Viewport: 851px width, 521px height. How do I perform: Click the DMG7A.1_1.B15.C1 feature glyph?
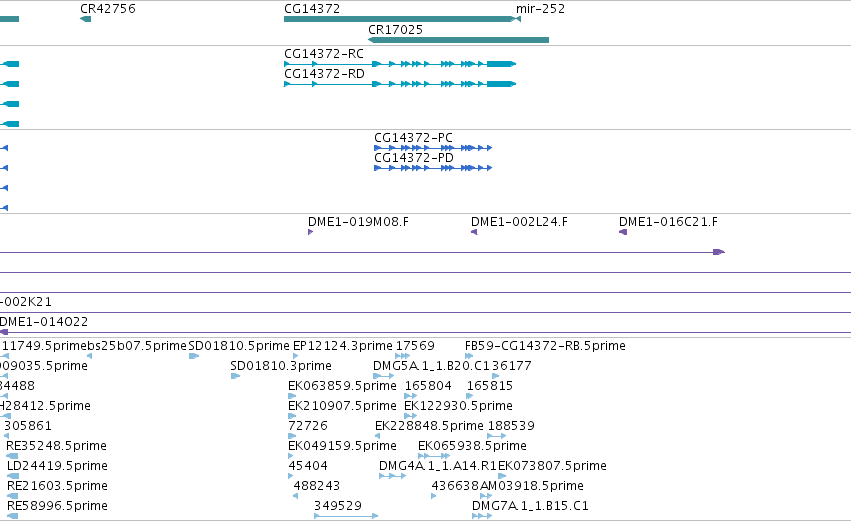tap(482, 516)
